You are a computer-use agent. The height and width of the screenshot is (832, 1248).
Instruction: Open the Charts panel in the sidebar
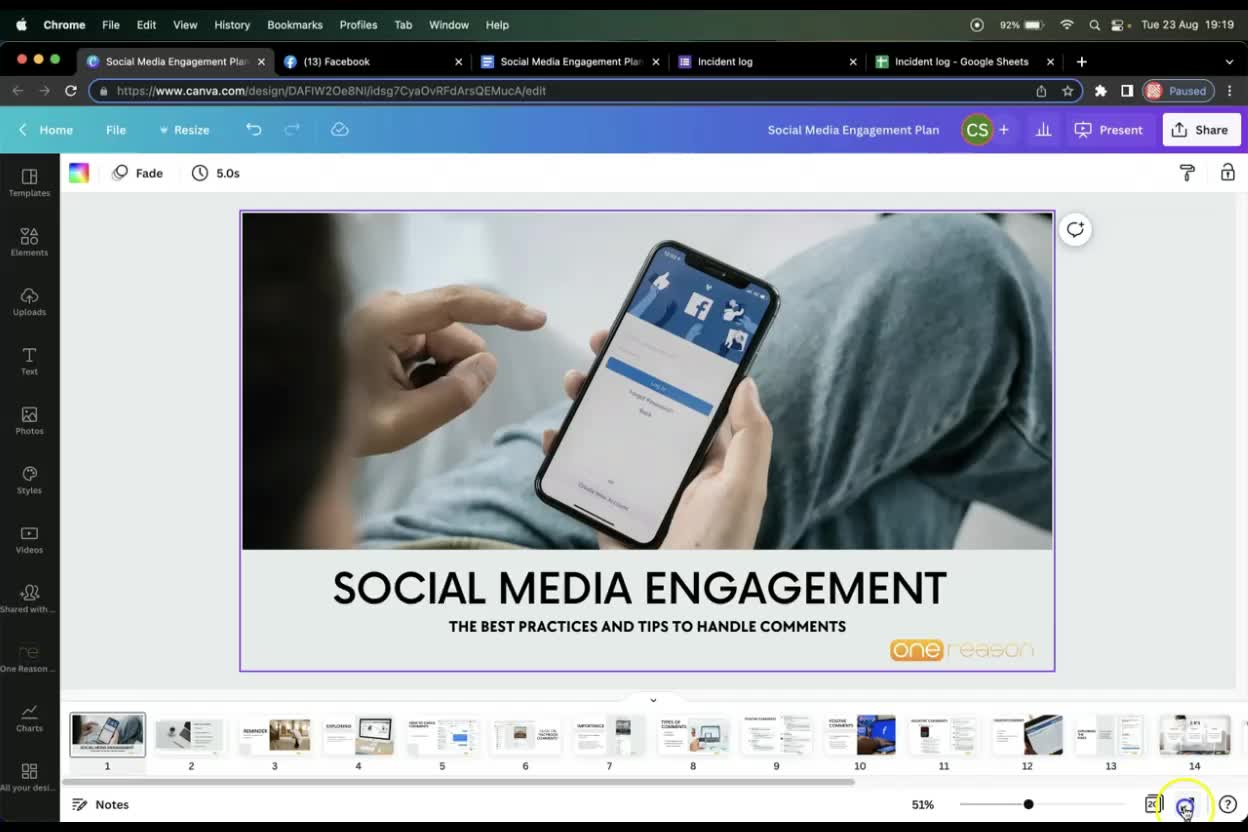29,718
